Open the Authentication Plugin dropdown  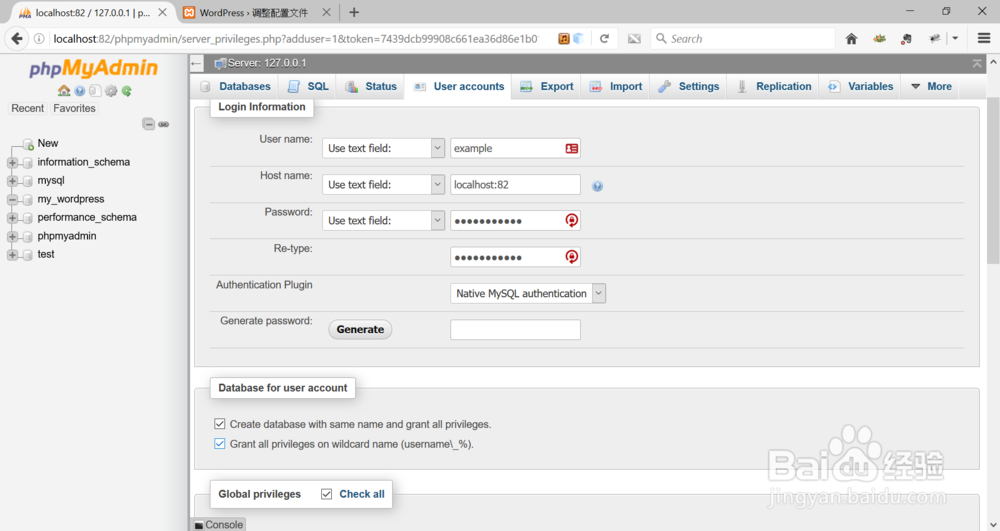coord(528,293)
